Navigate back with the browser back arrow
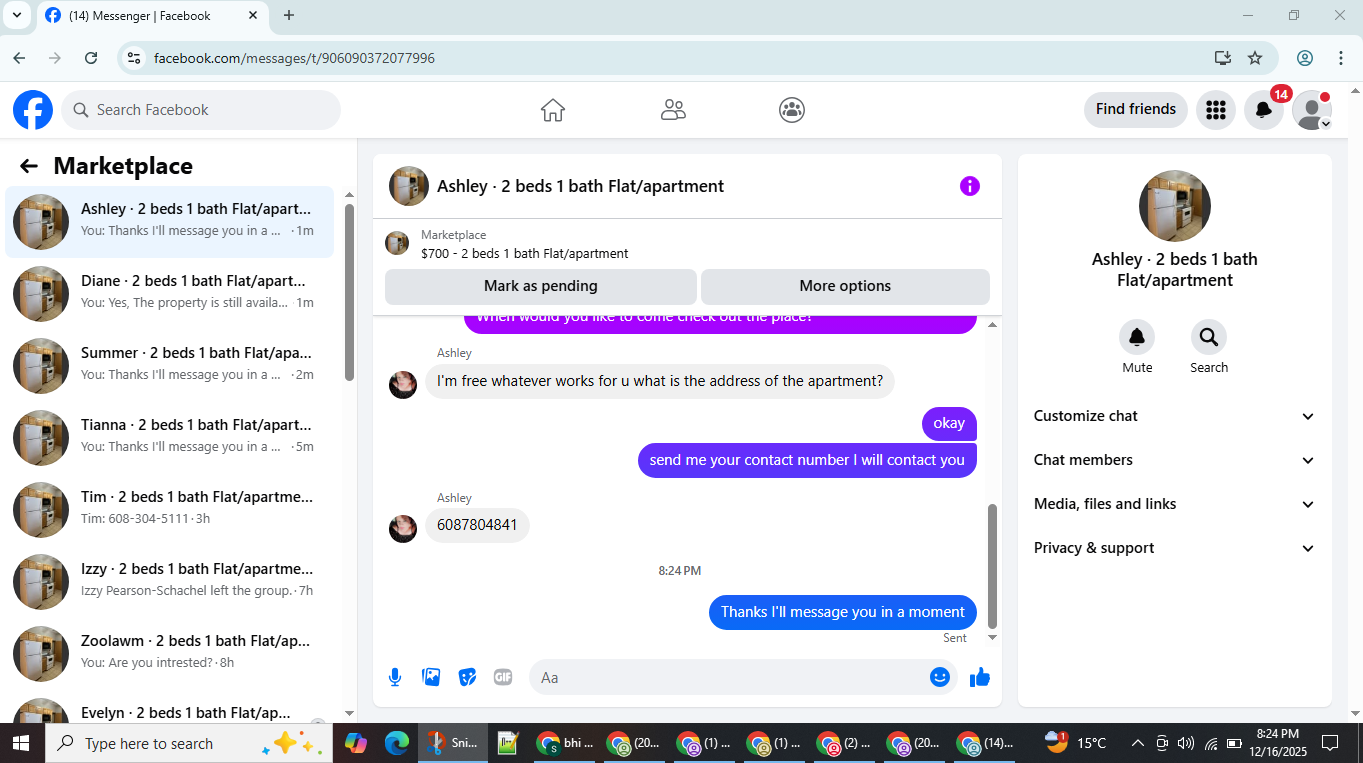Screen dimensions: 1363x763 tap(19, 58)
